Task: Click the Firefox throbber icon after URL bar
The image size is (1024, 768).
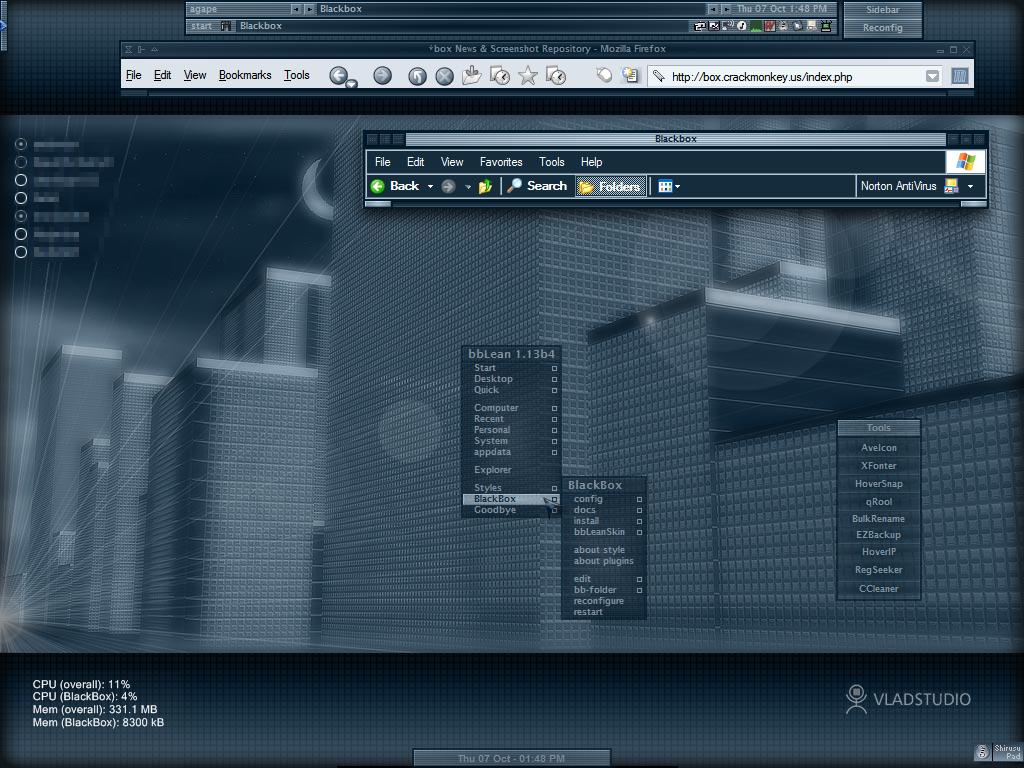Action: tap(959, 76)
